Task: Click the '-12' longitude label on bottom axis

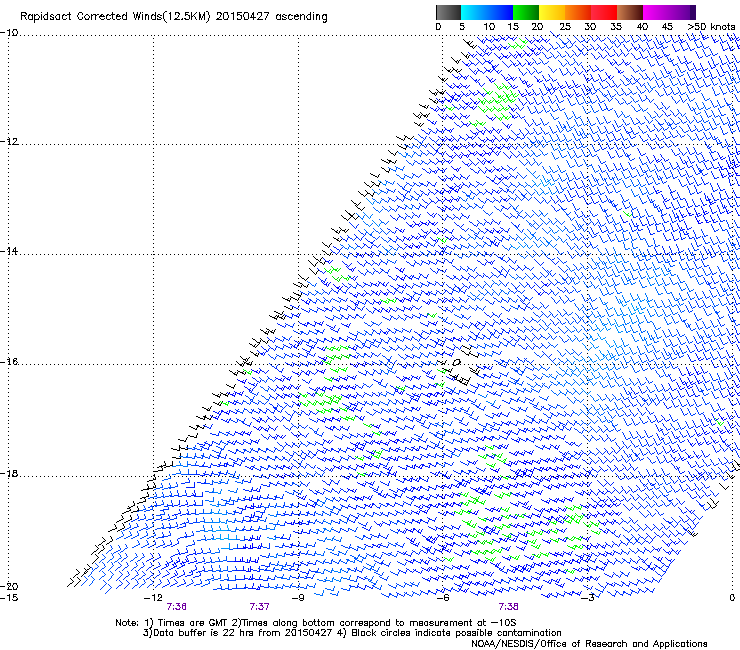Action: pyautogui.click(x=153, y=598)
